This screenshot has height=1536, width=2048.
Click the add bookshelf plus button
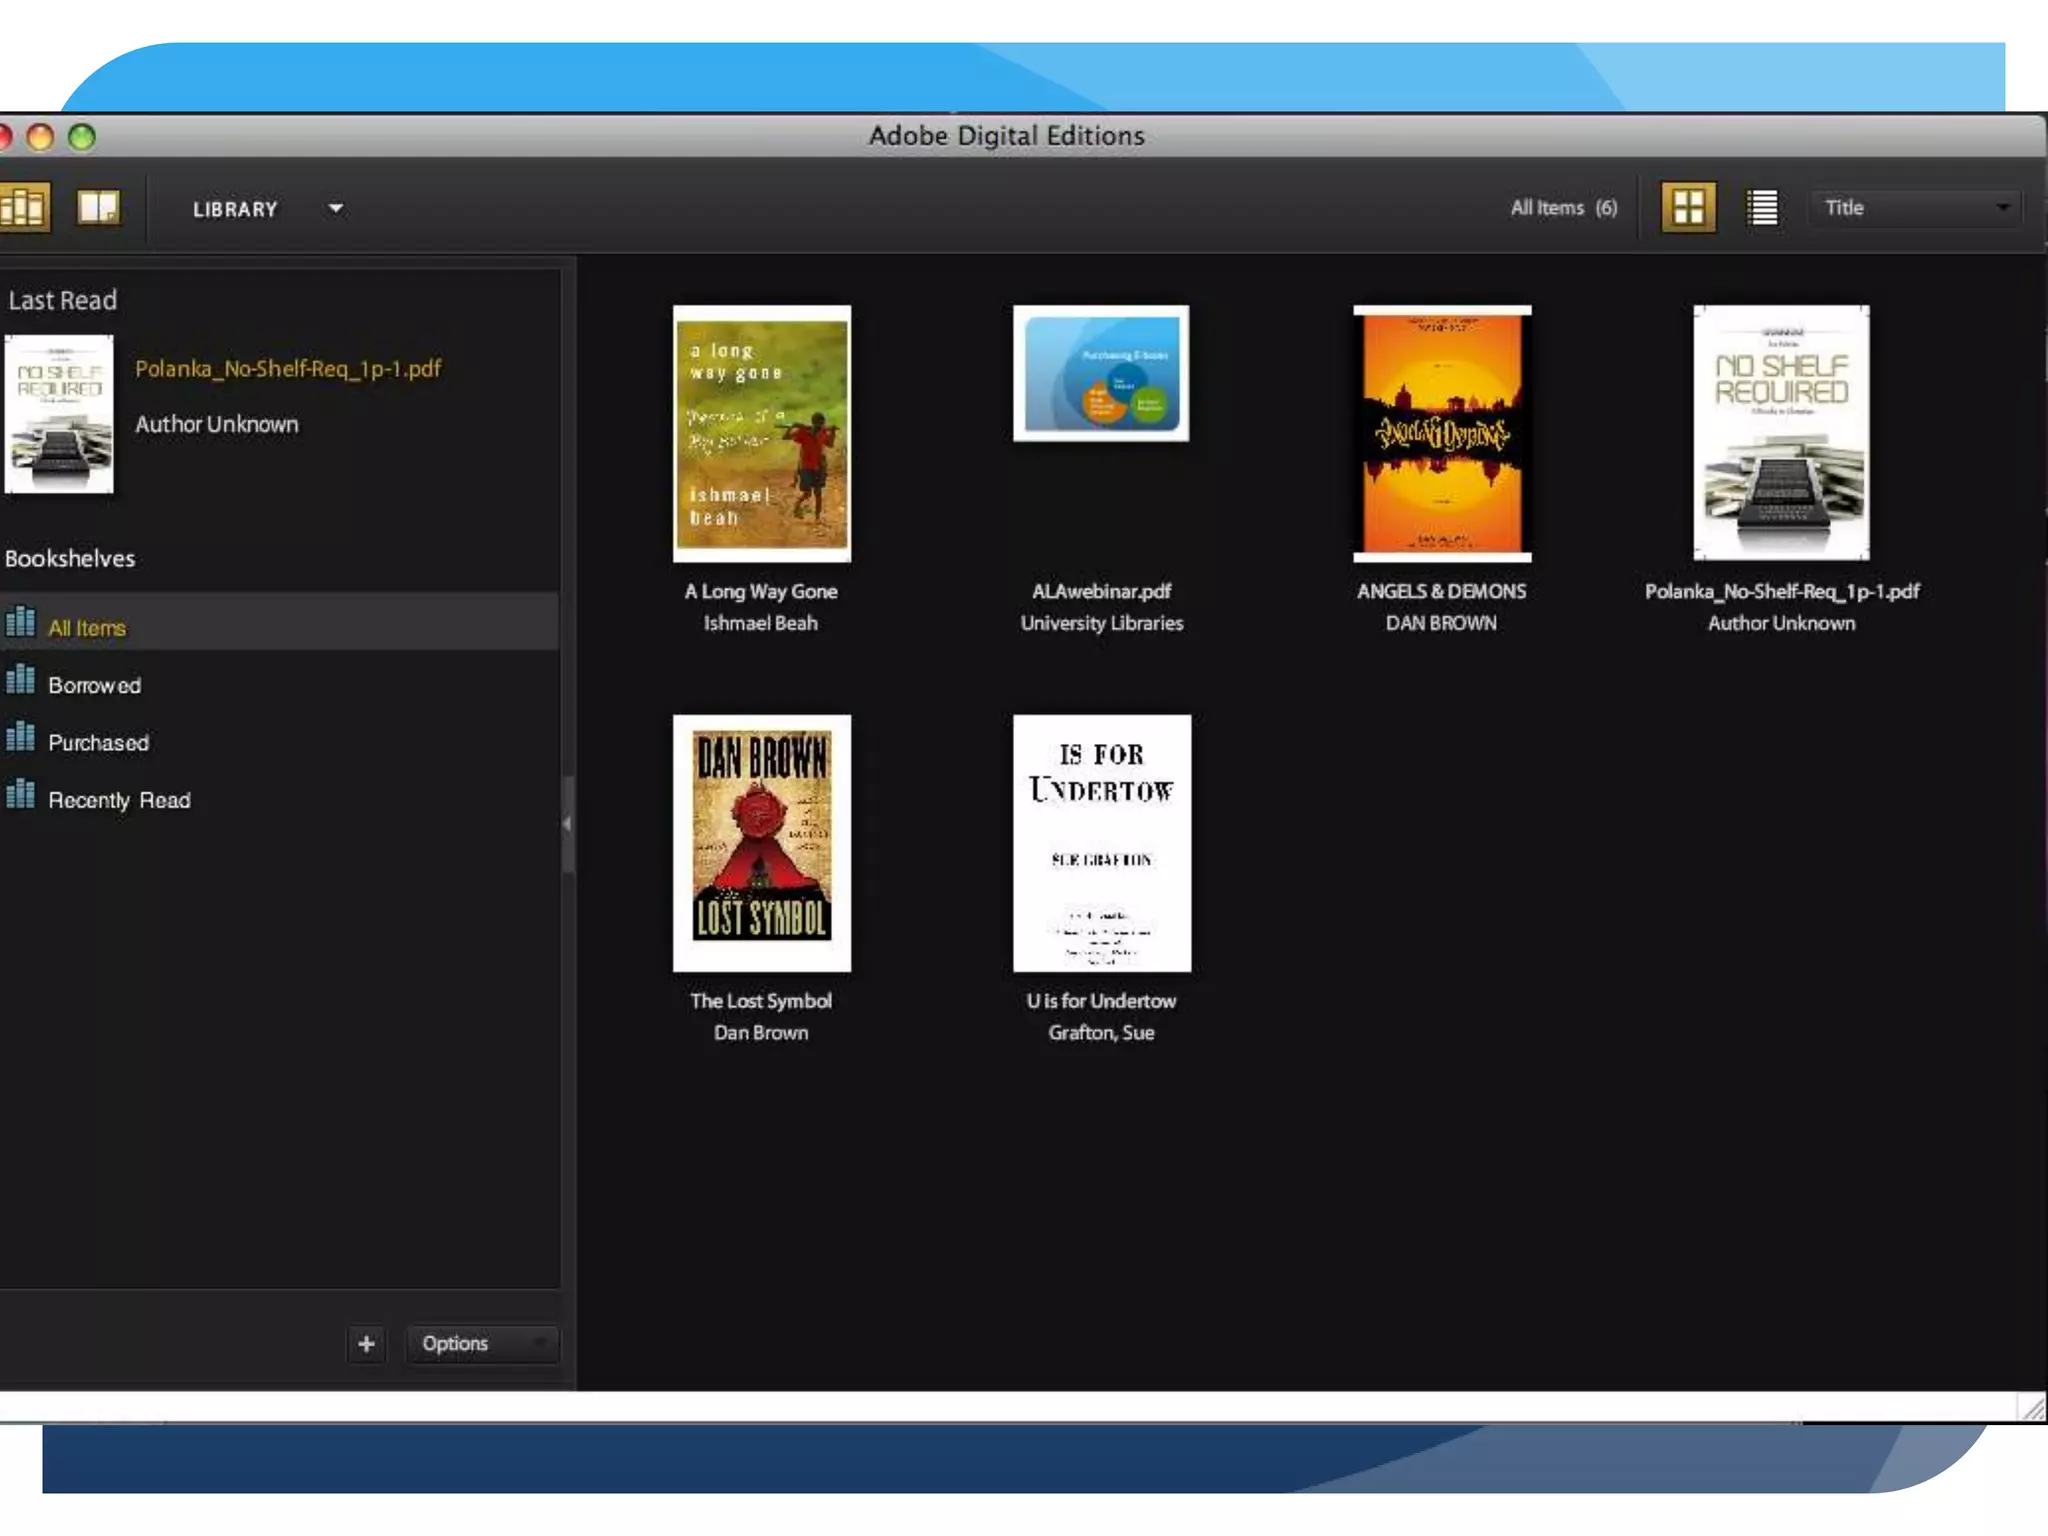tap(366, 1343)
